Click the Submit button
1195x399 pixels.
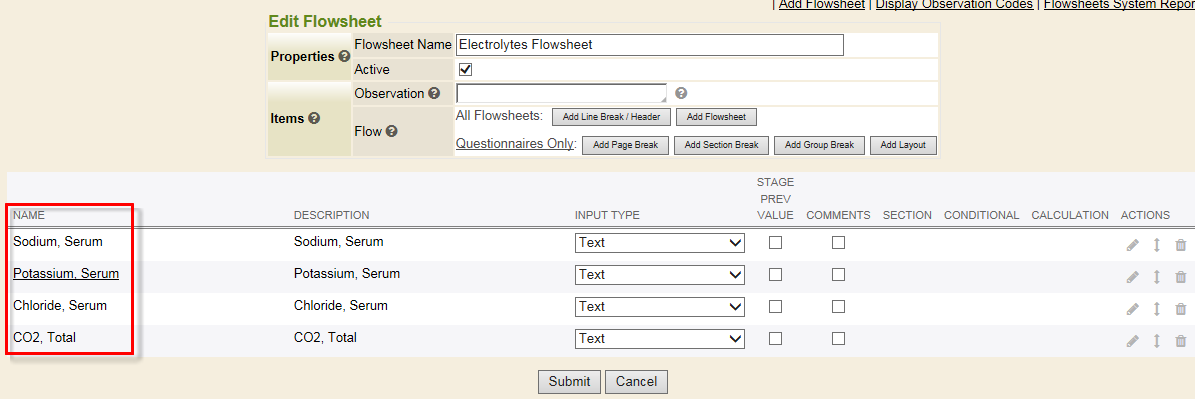569,381
